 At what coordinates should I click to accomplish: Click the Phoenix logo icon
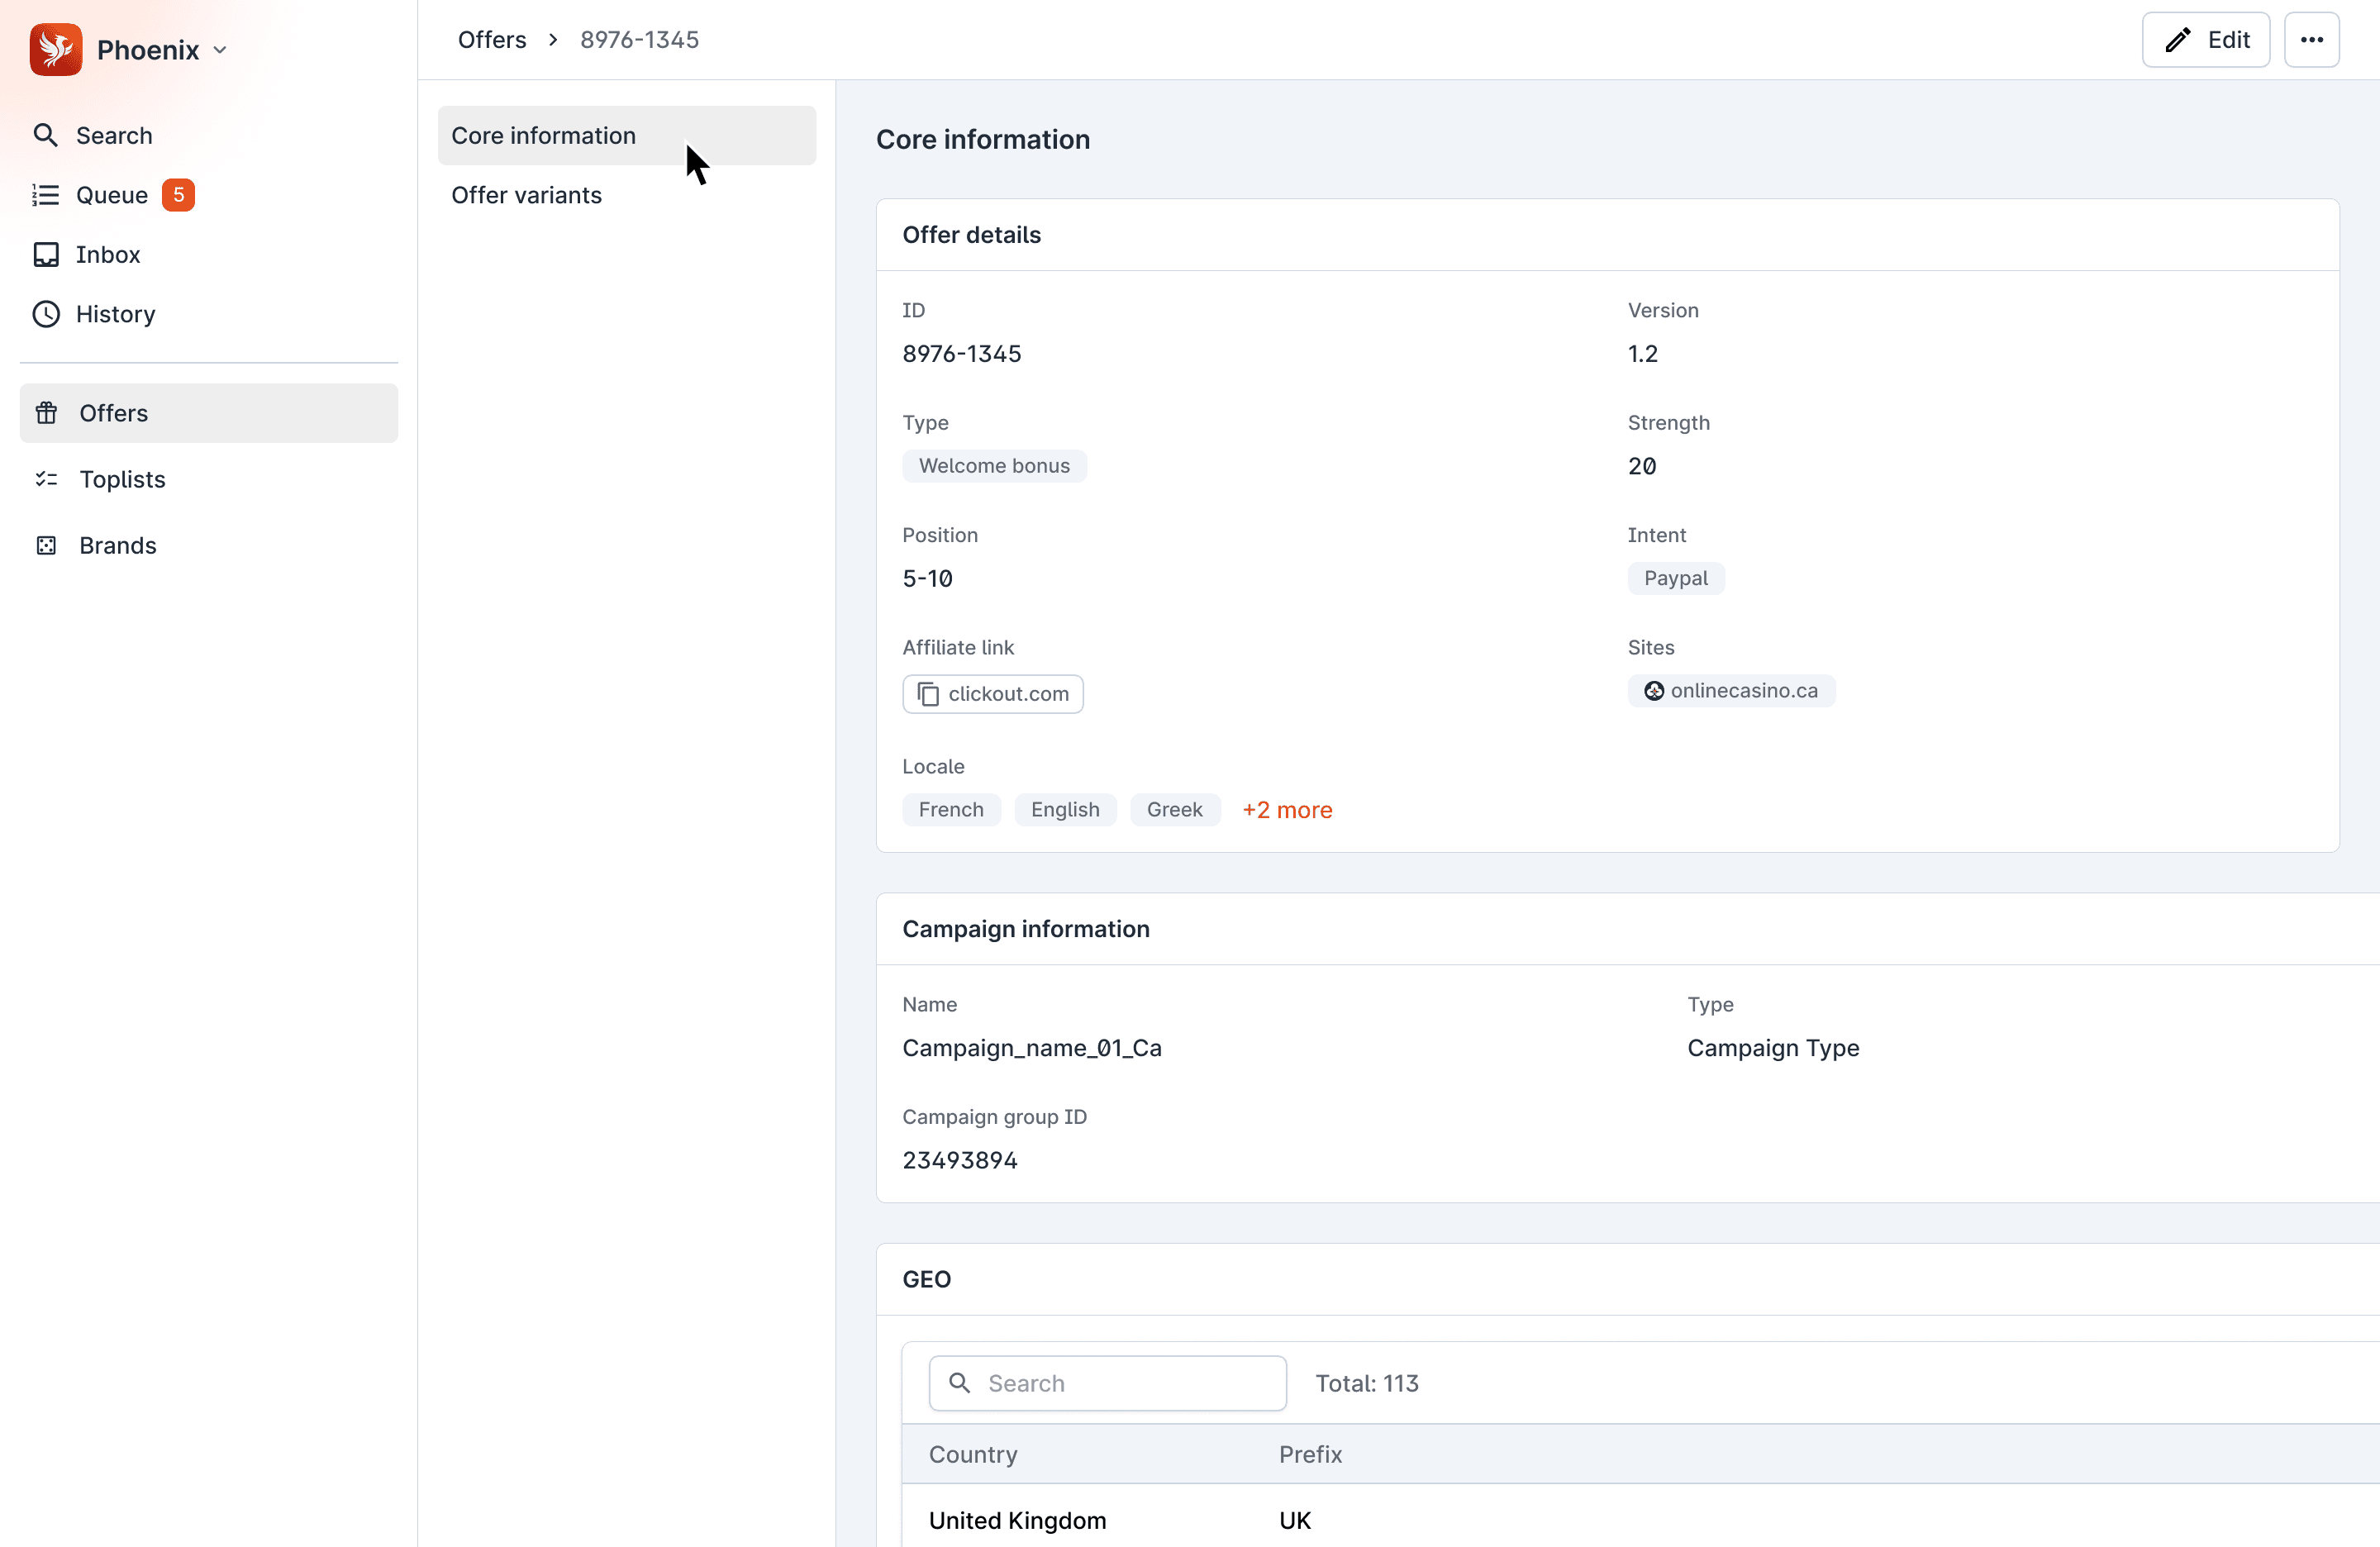[55, 49]
